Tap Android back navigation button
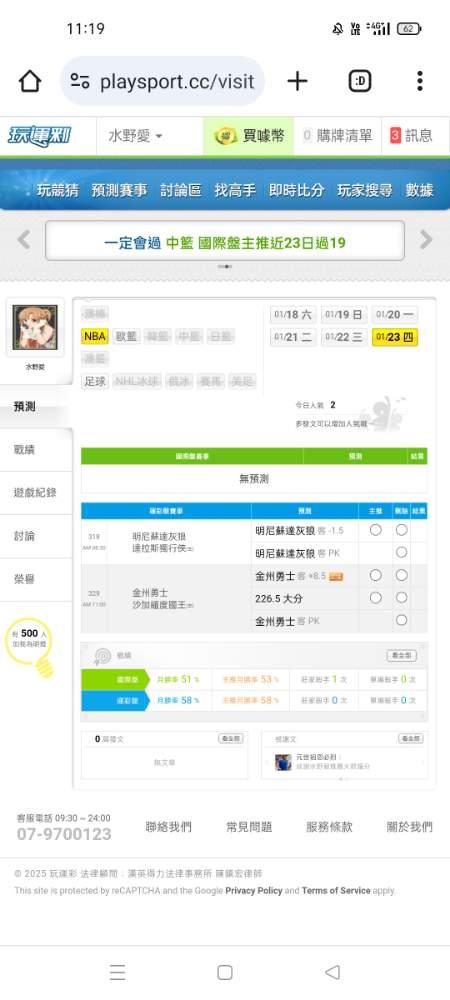The image size is (450, 1000). (332, 972)
